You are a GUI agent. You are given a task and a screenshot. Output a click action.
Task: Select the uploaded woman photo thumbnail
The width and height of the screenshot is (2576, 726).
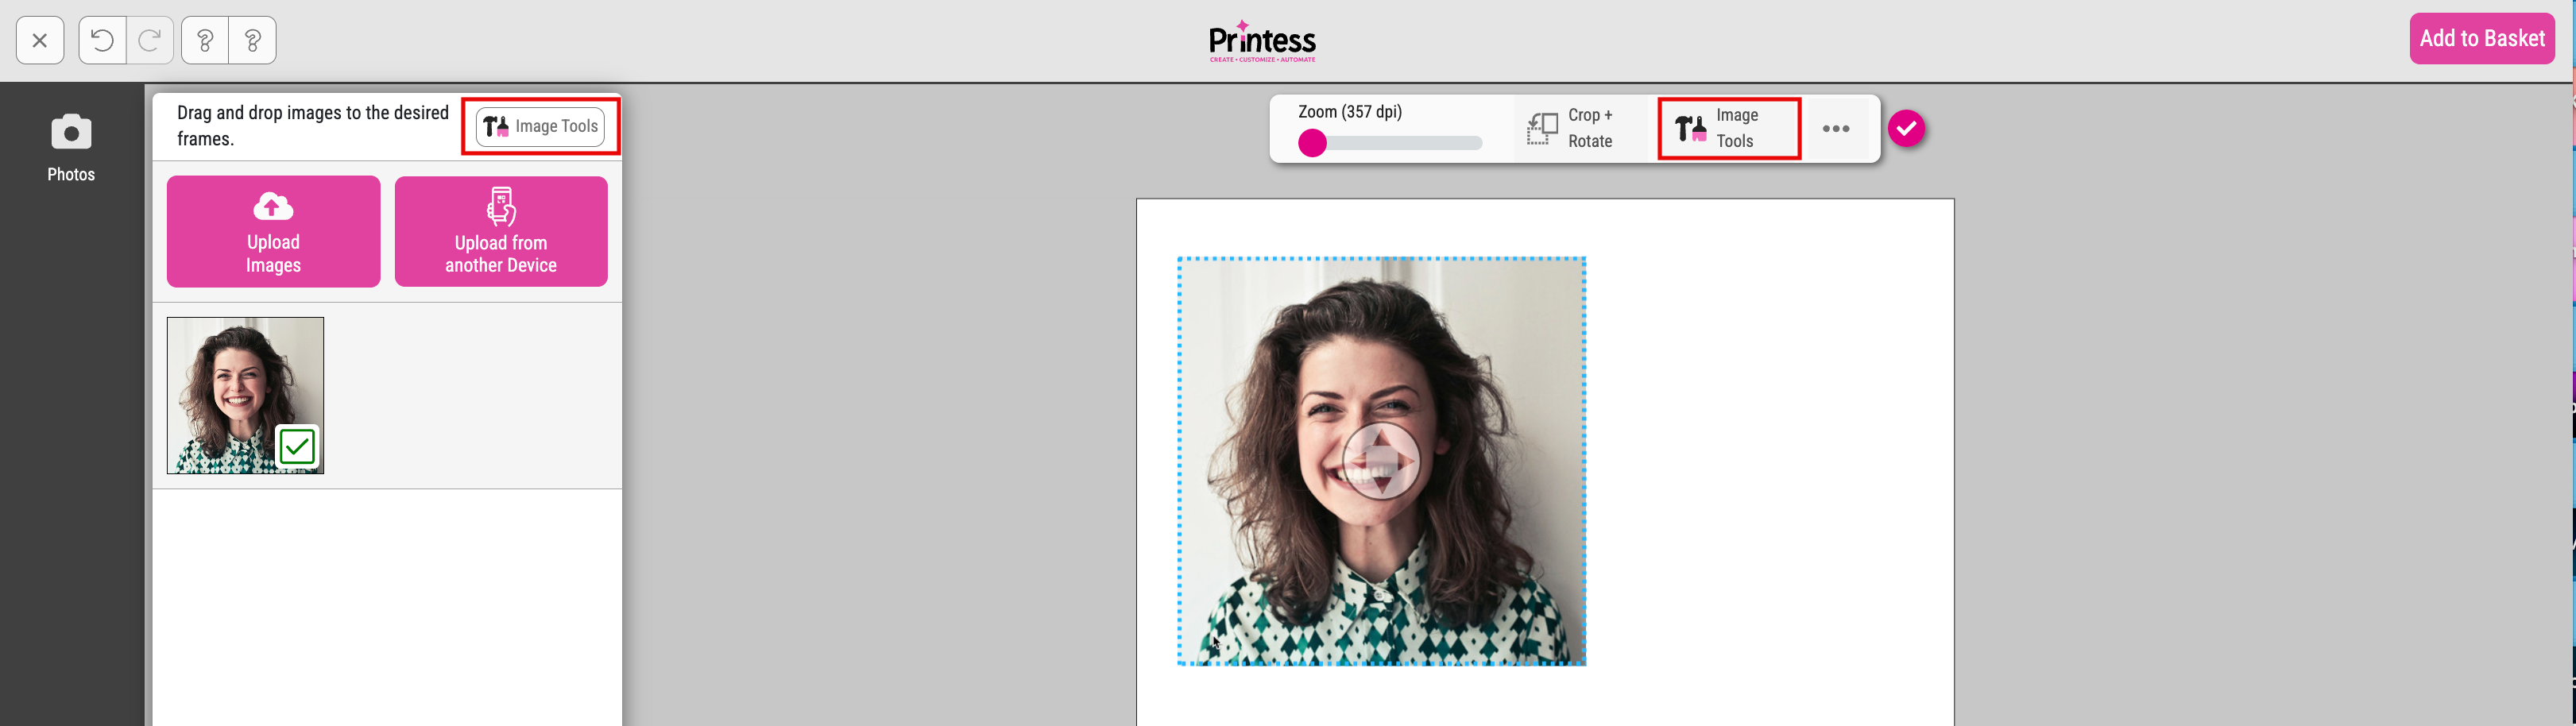click(230, 380)
